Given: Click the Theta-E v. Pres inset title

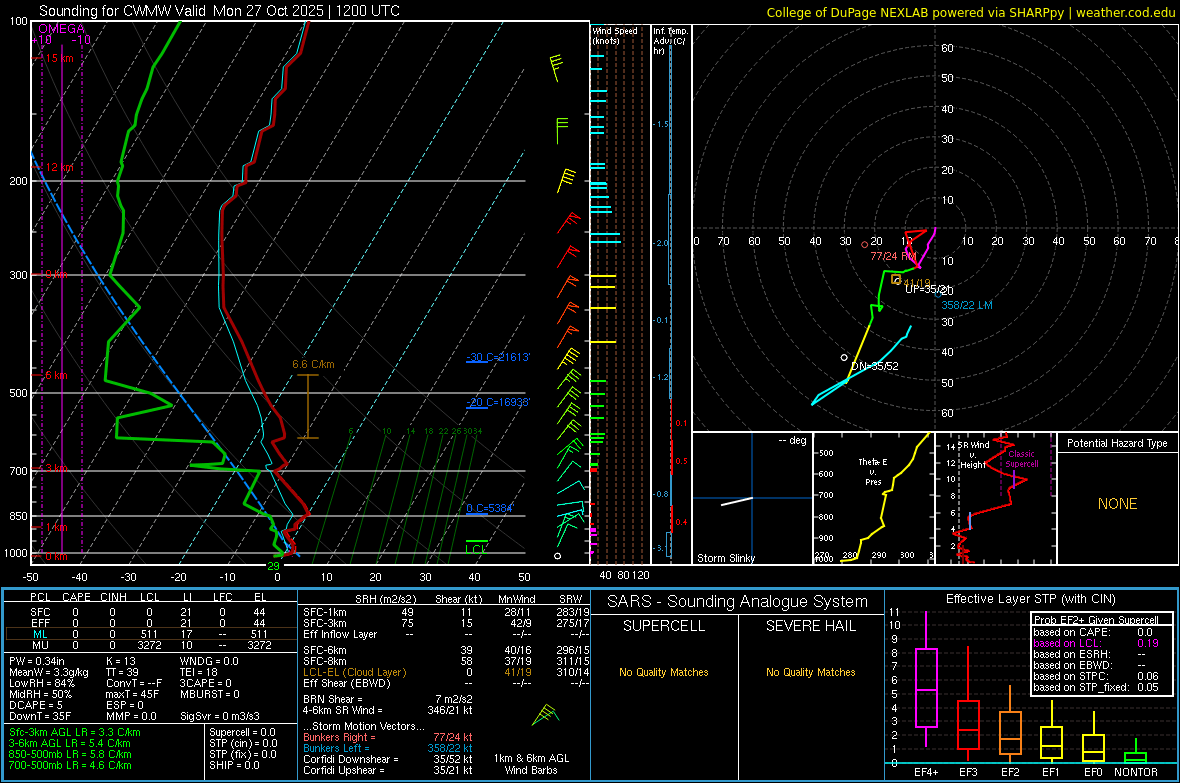Looking at the screenshot, I should click(873, 472).
